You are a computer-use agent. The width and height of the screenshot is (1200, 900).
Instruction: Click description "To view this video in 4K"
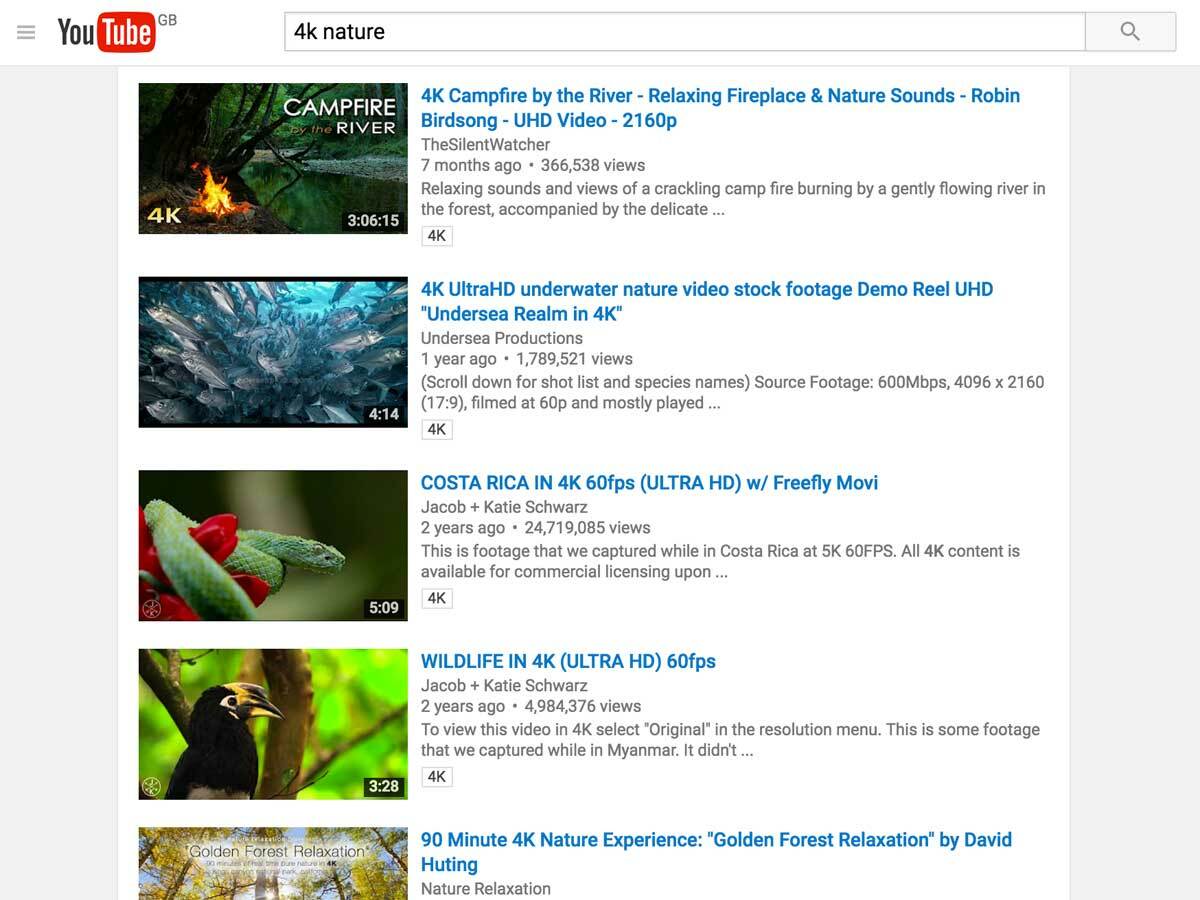click(x=730, y=740)
